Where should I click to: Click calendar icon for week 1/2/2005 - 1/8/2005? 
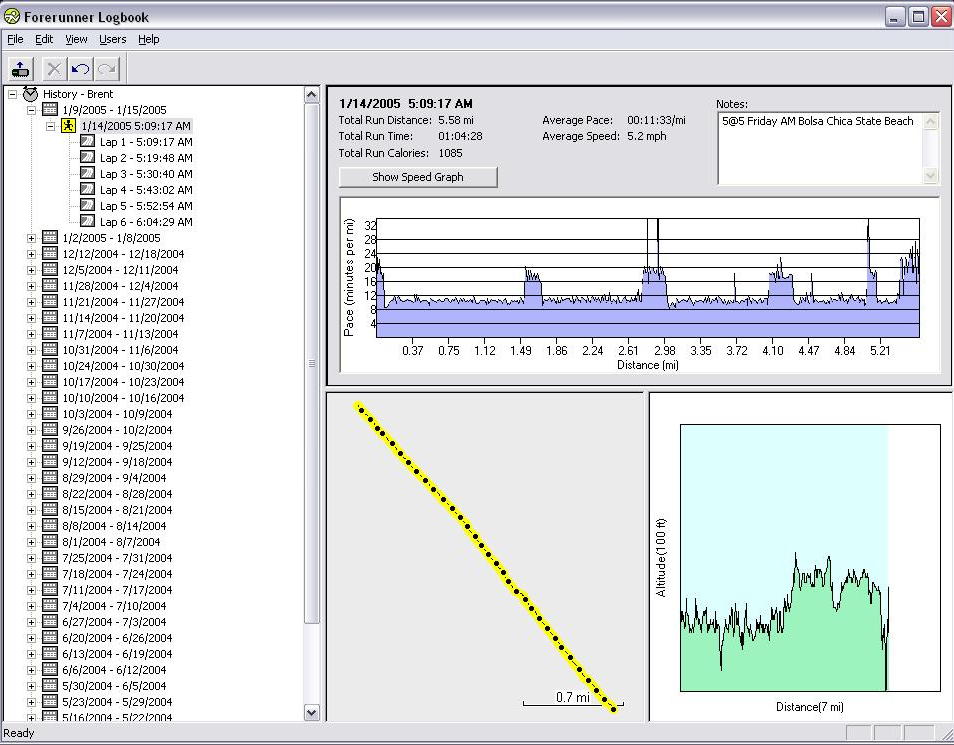(50, 238)
